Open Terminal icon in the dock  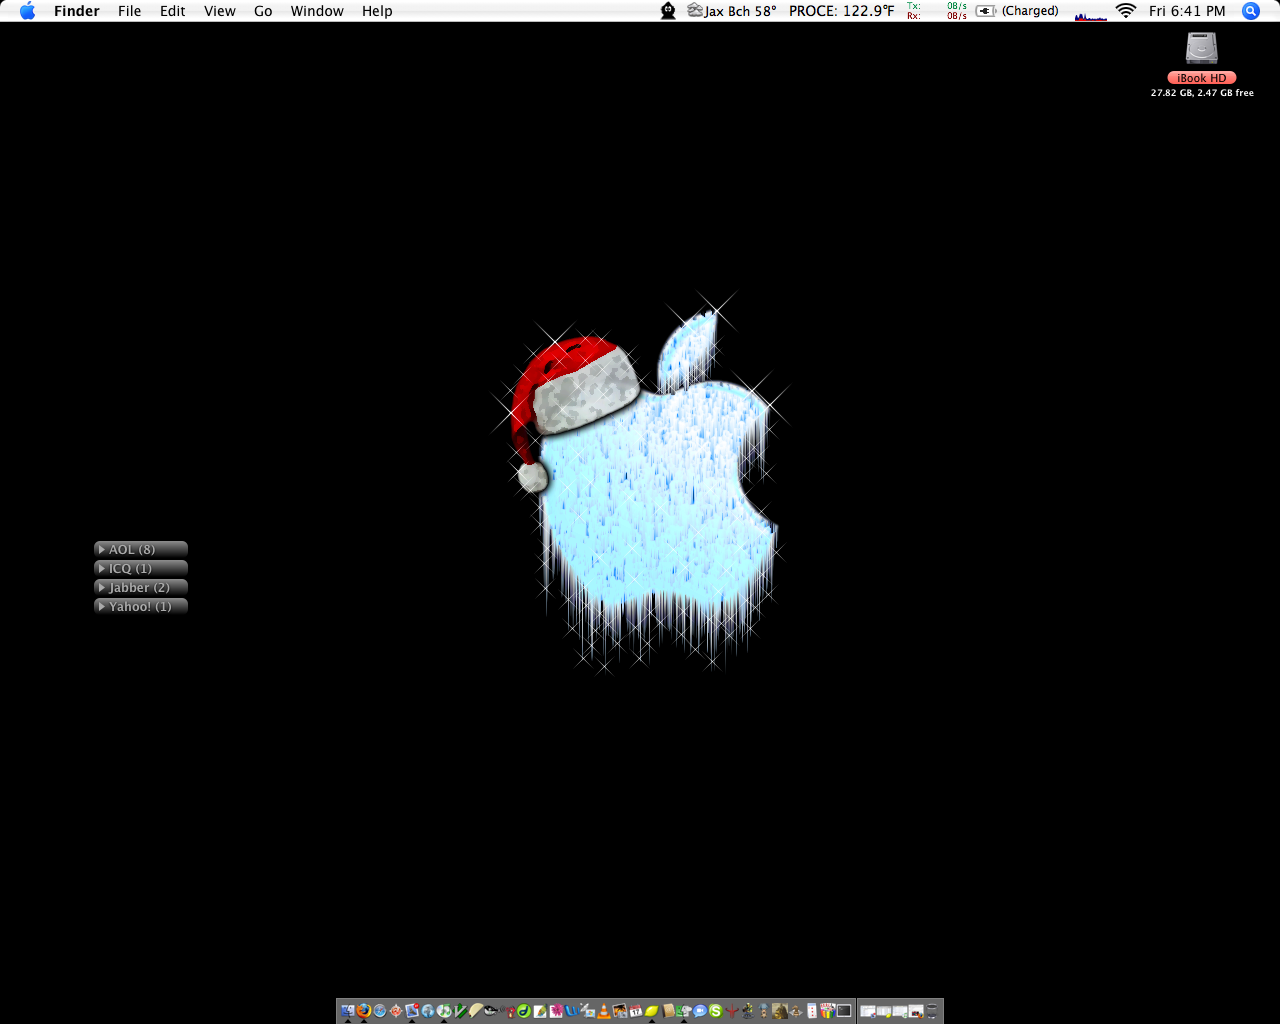point(844,1011)
